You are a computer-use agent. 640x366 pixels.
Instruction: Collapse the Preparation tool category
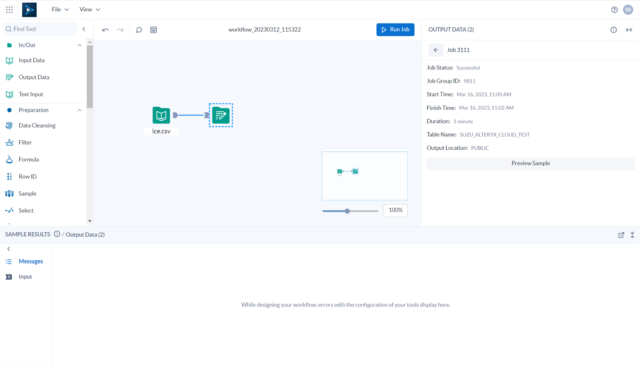point(79,110)
